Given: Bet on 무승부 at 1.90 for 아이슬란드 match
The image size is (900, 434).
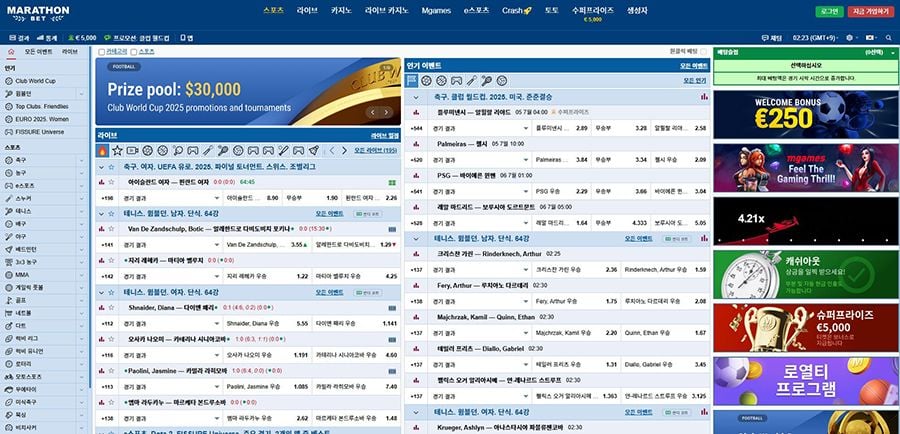Looking at the screenshot, I should 313,197.
